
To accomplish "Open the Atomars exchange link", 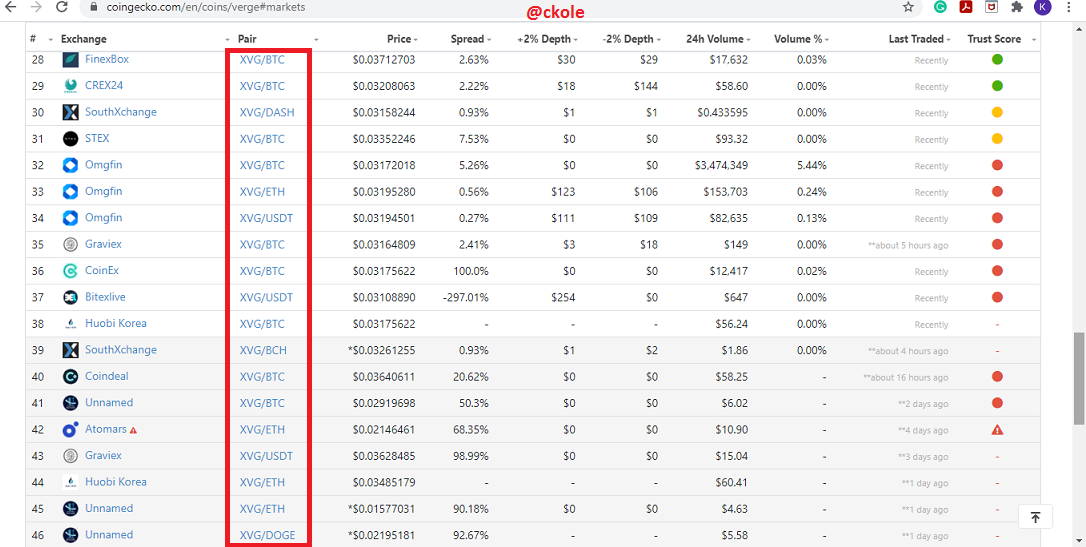I will coord(106,429).
